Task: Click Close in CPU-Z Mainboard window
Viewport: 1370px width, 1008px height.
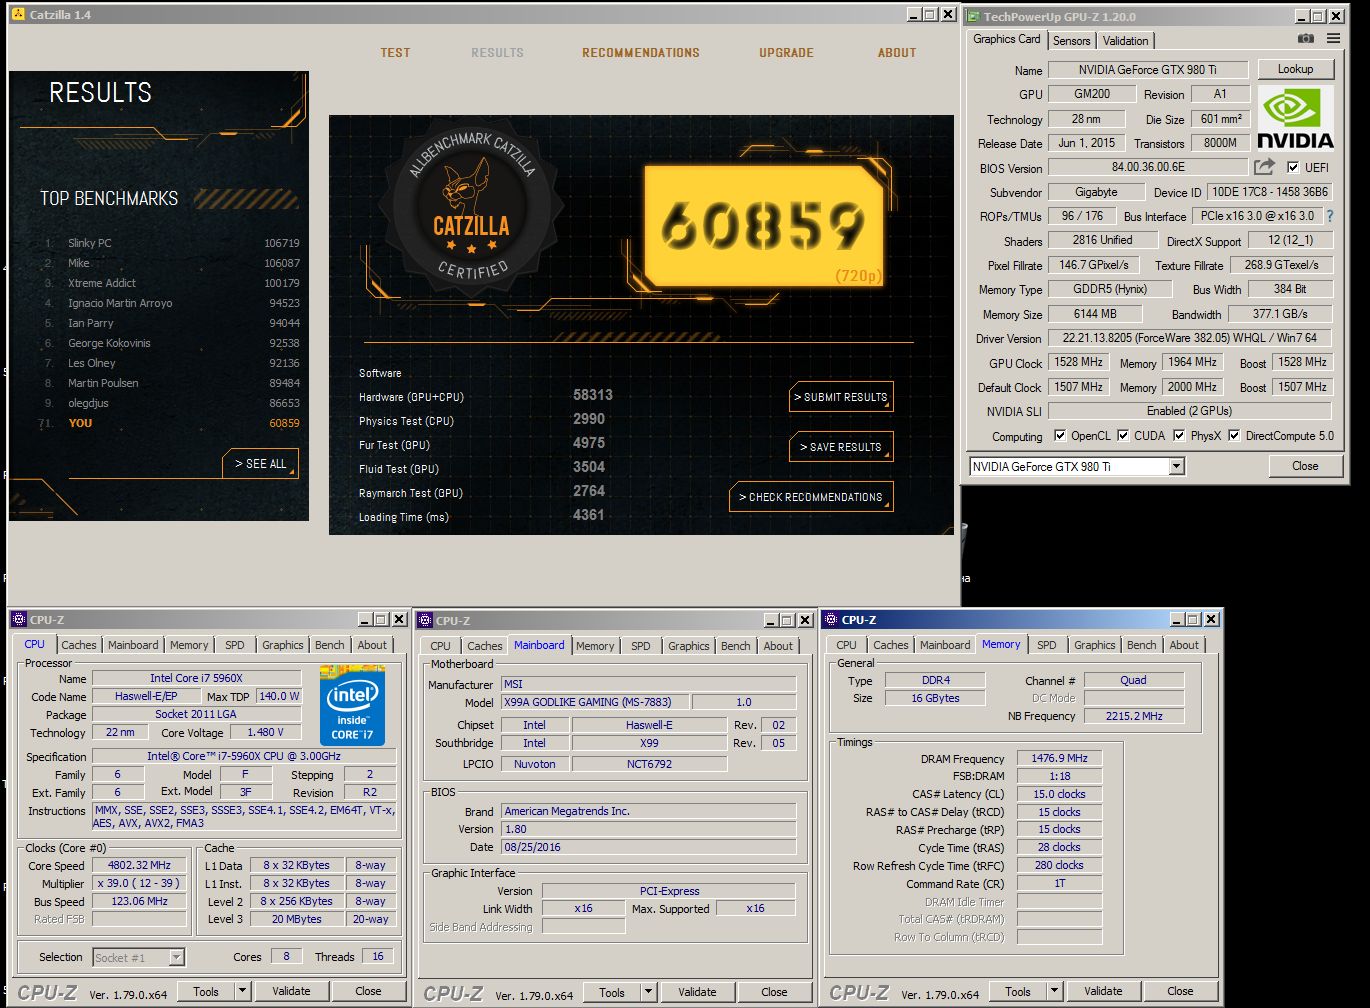Action: click(774, 992)
